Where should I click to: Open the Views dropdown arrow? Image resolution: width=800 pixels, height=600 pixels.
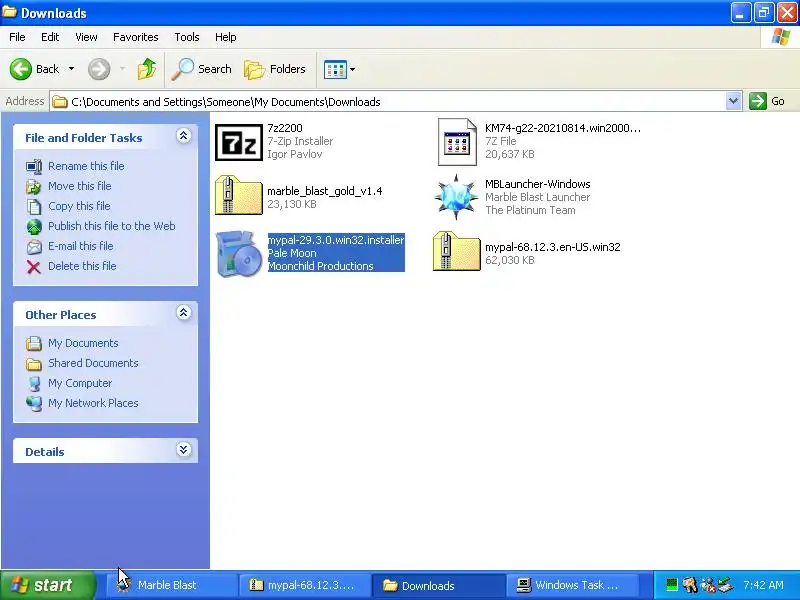pyautogui.click(x=352, y=69)
